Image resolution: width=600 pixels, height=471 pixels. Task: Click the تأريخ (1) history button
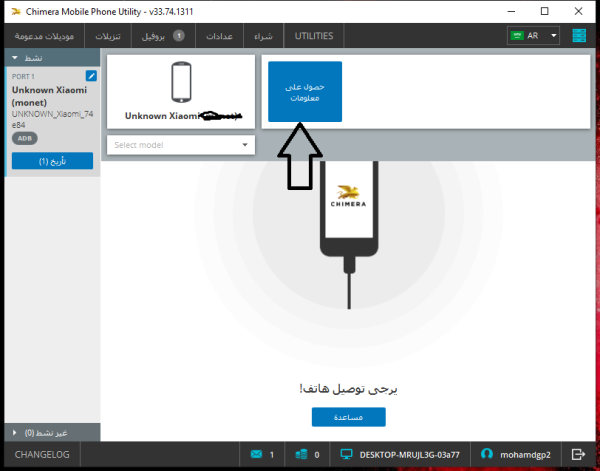tap(52, 161)
